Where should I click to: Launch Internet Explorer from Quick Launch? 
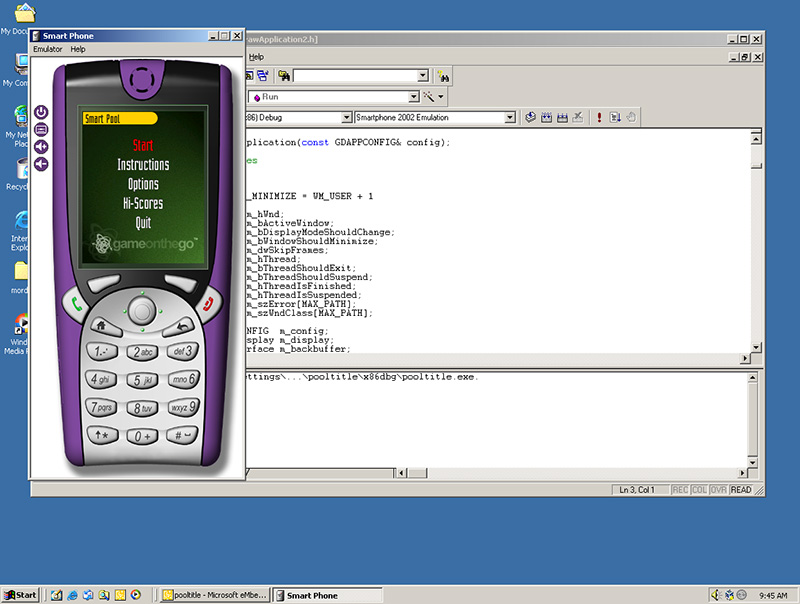[x=72, y=595]
